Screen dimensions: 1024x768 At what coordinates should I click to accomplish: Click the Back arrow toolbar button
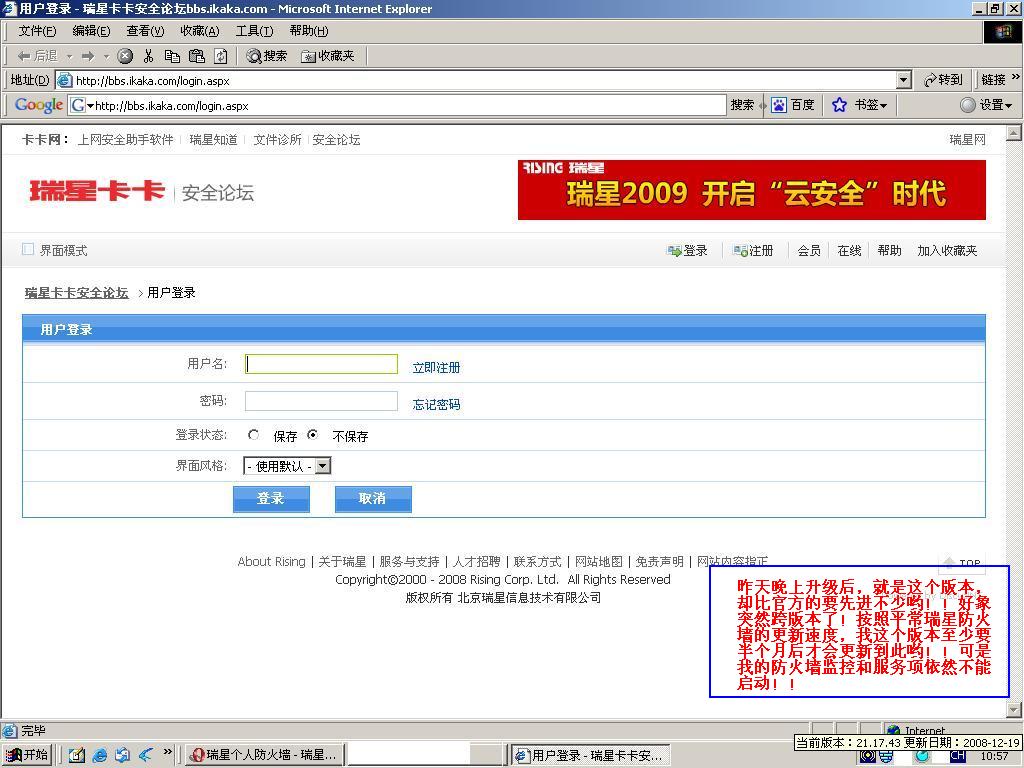point(37,56)
